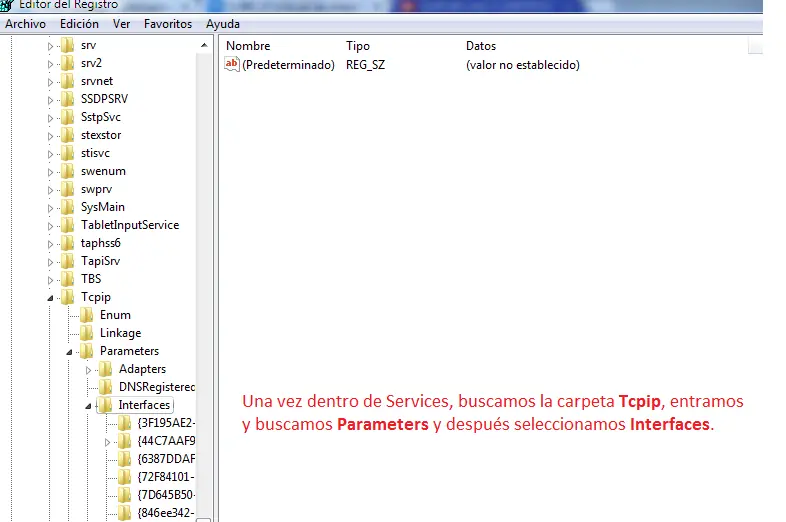Click the Interfaces folder icon
Image resolution: width=786 pixels, height=522 pixels.
(x=106, y=405)
